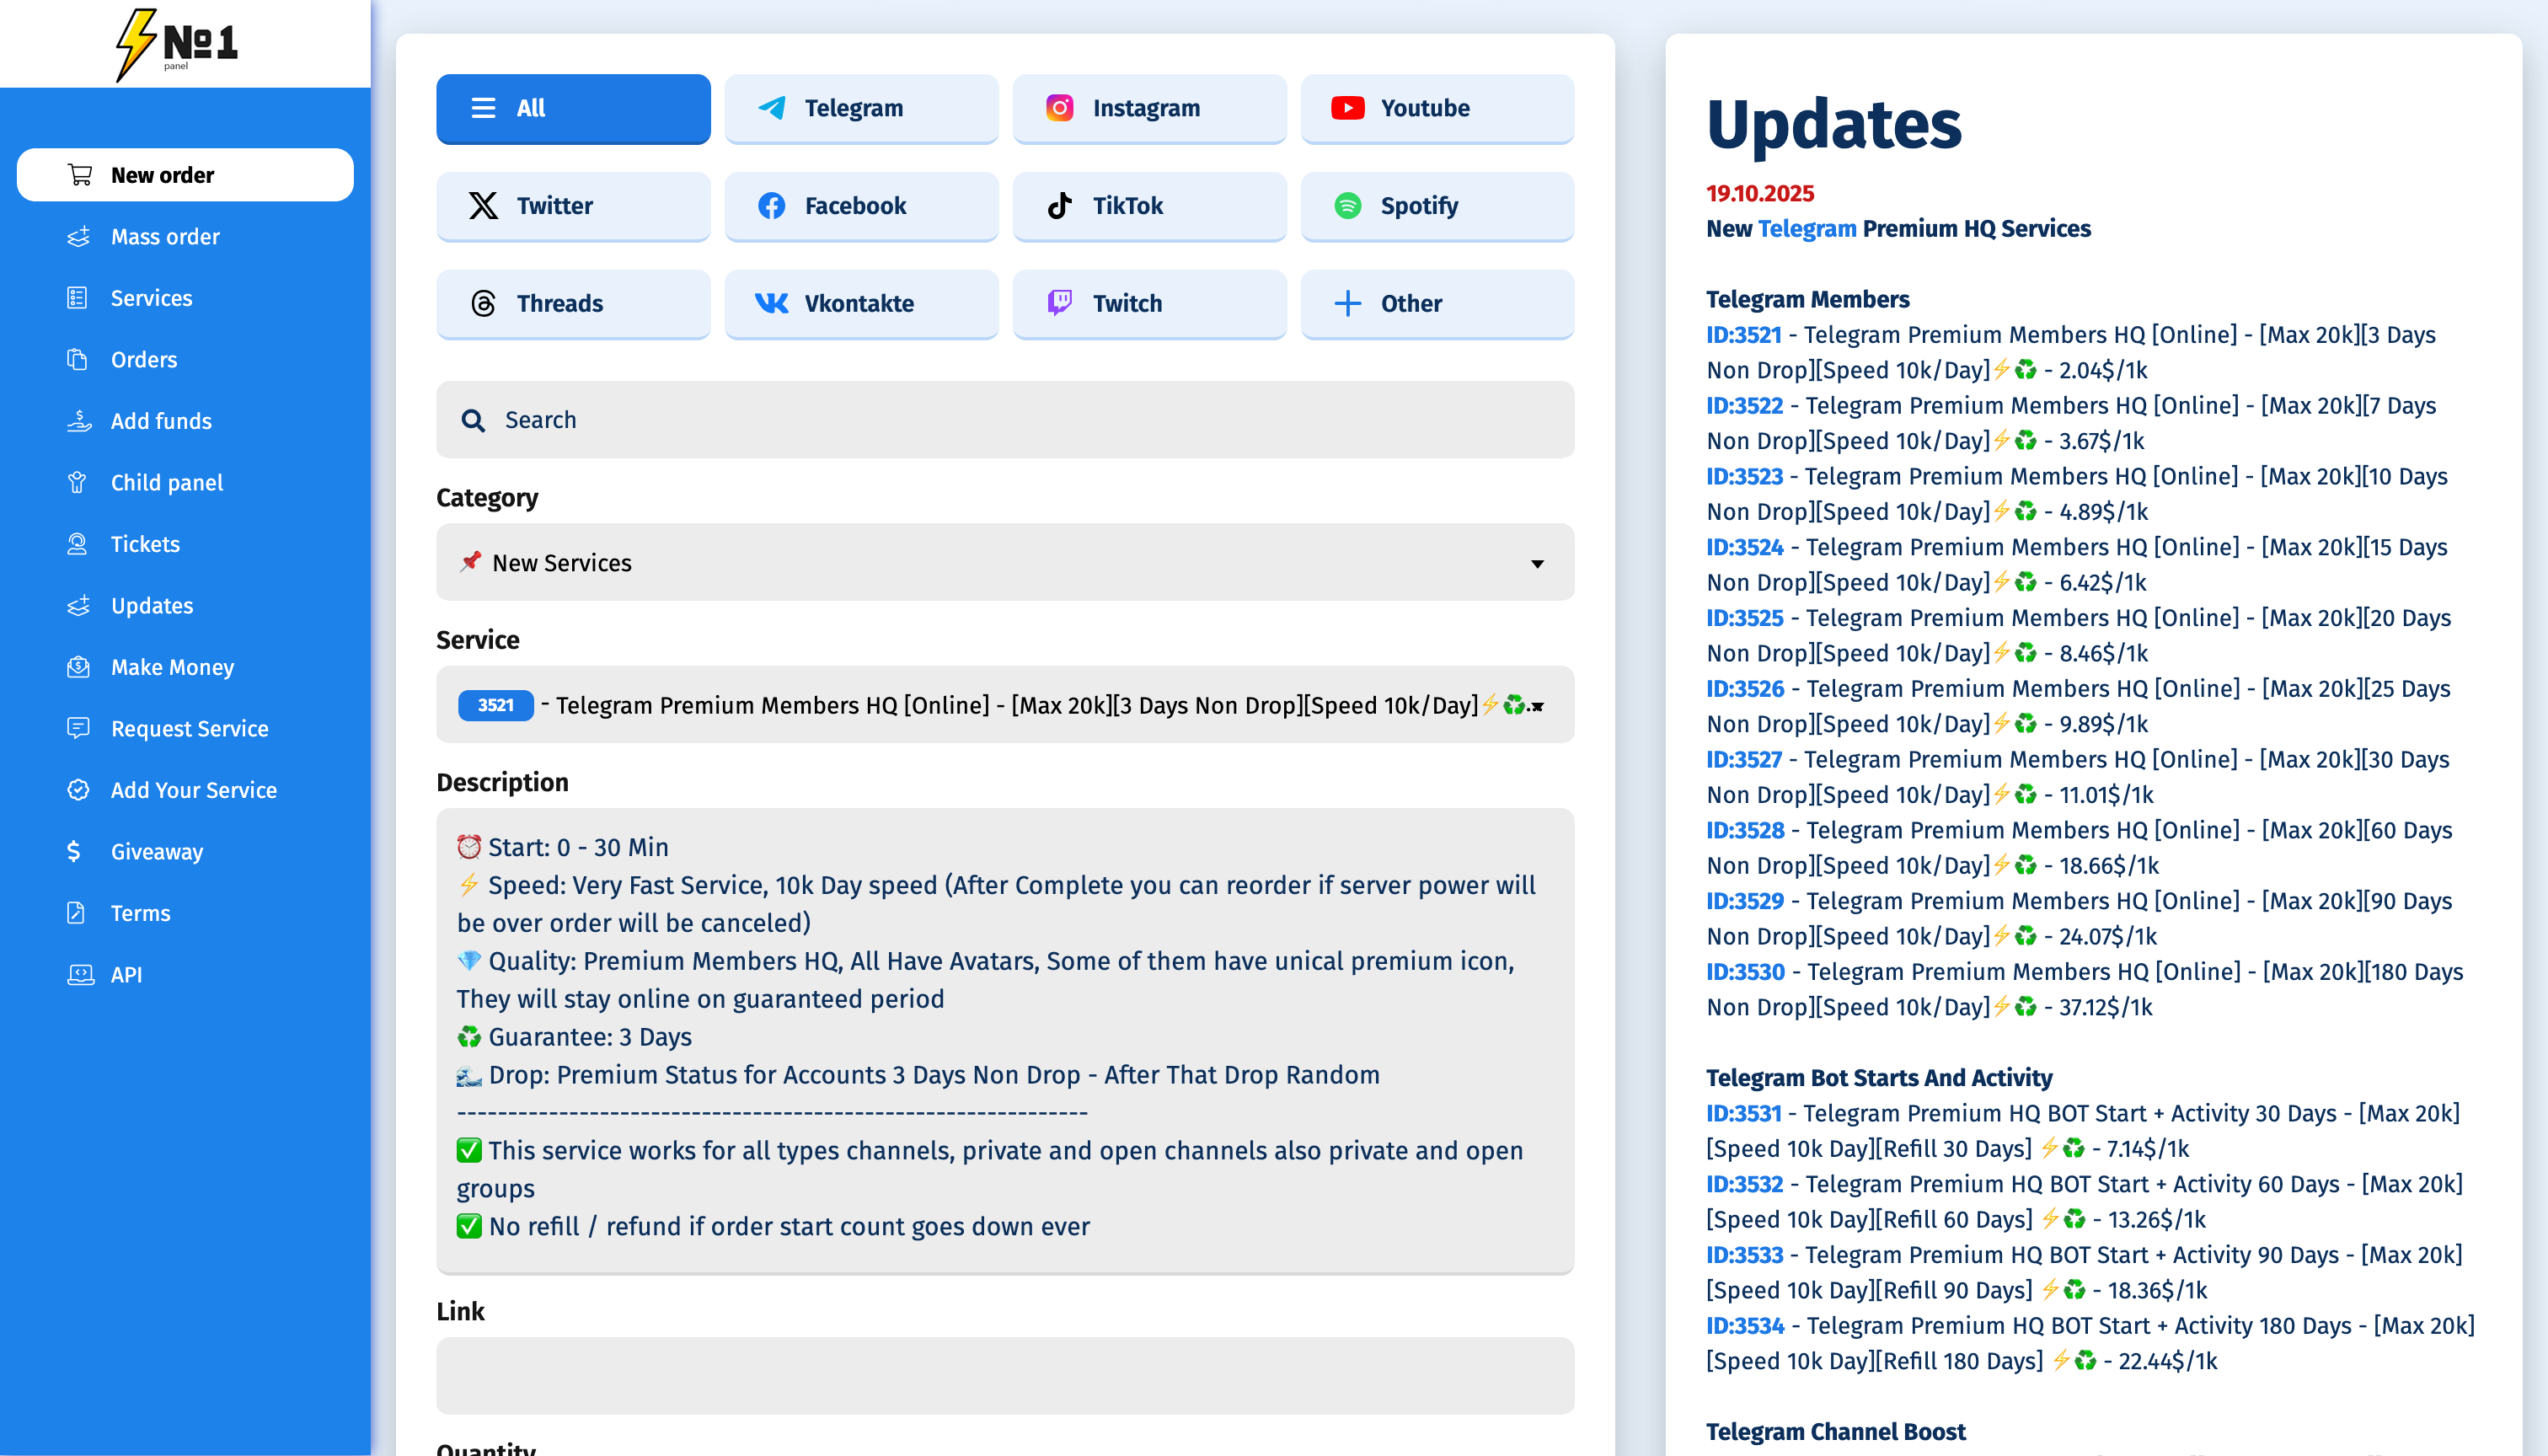
Task: Click the shopping cart New order icon
Action: click(79, 175)
